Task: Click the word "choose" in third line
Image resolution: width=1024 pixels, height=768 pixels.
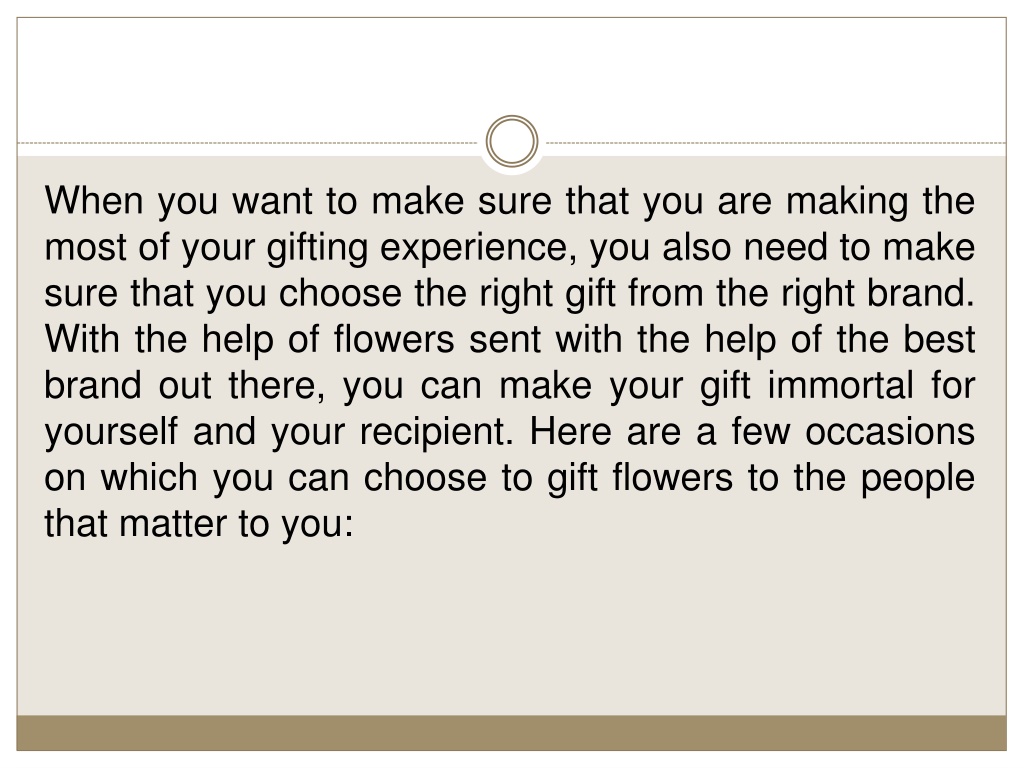Action: click(340, 293)
